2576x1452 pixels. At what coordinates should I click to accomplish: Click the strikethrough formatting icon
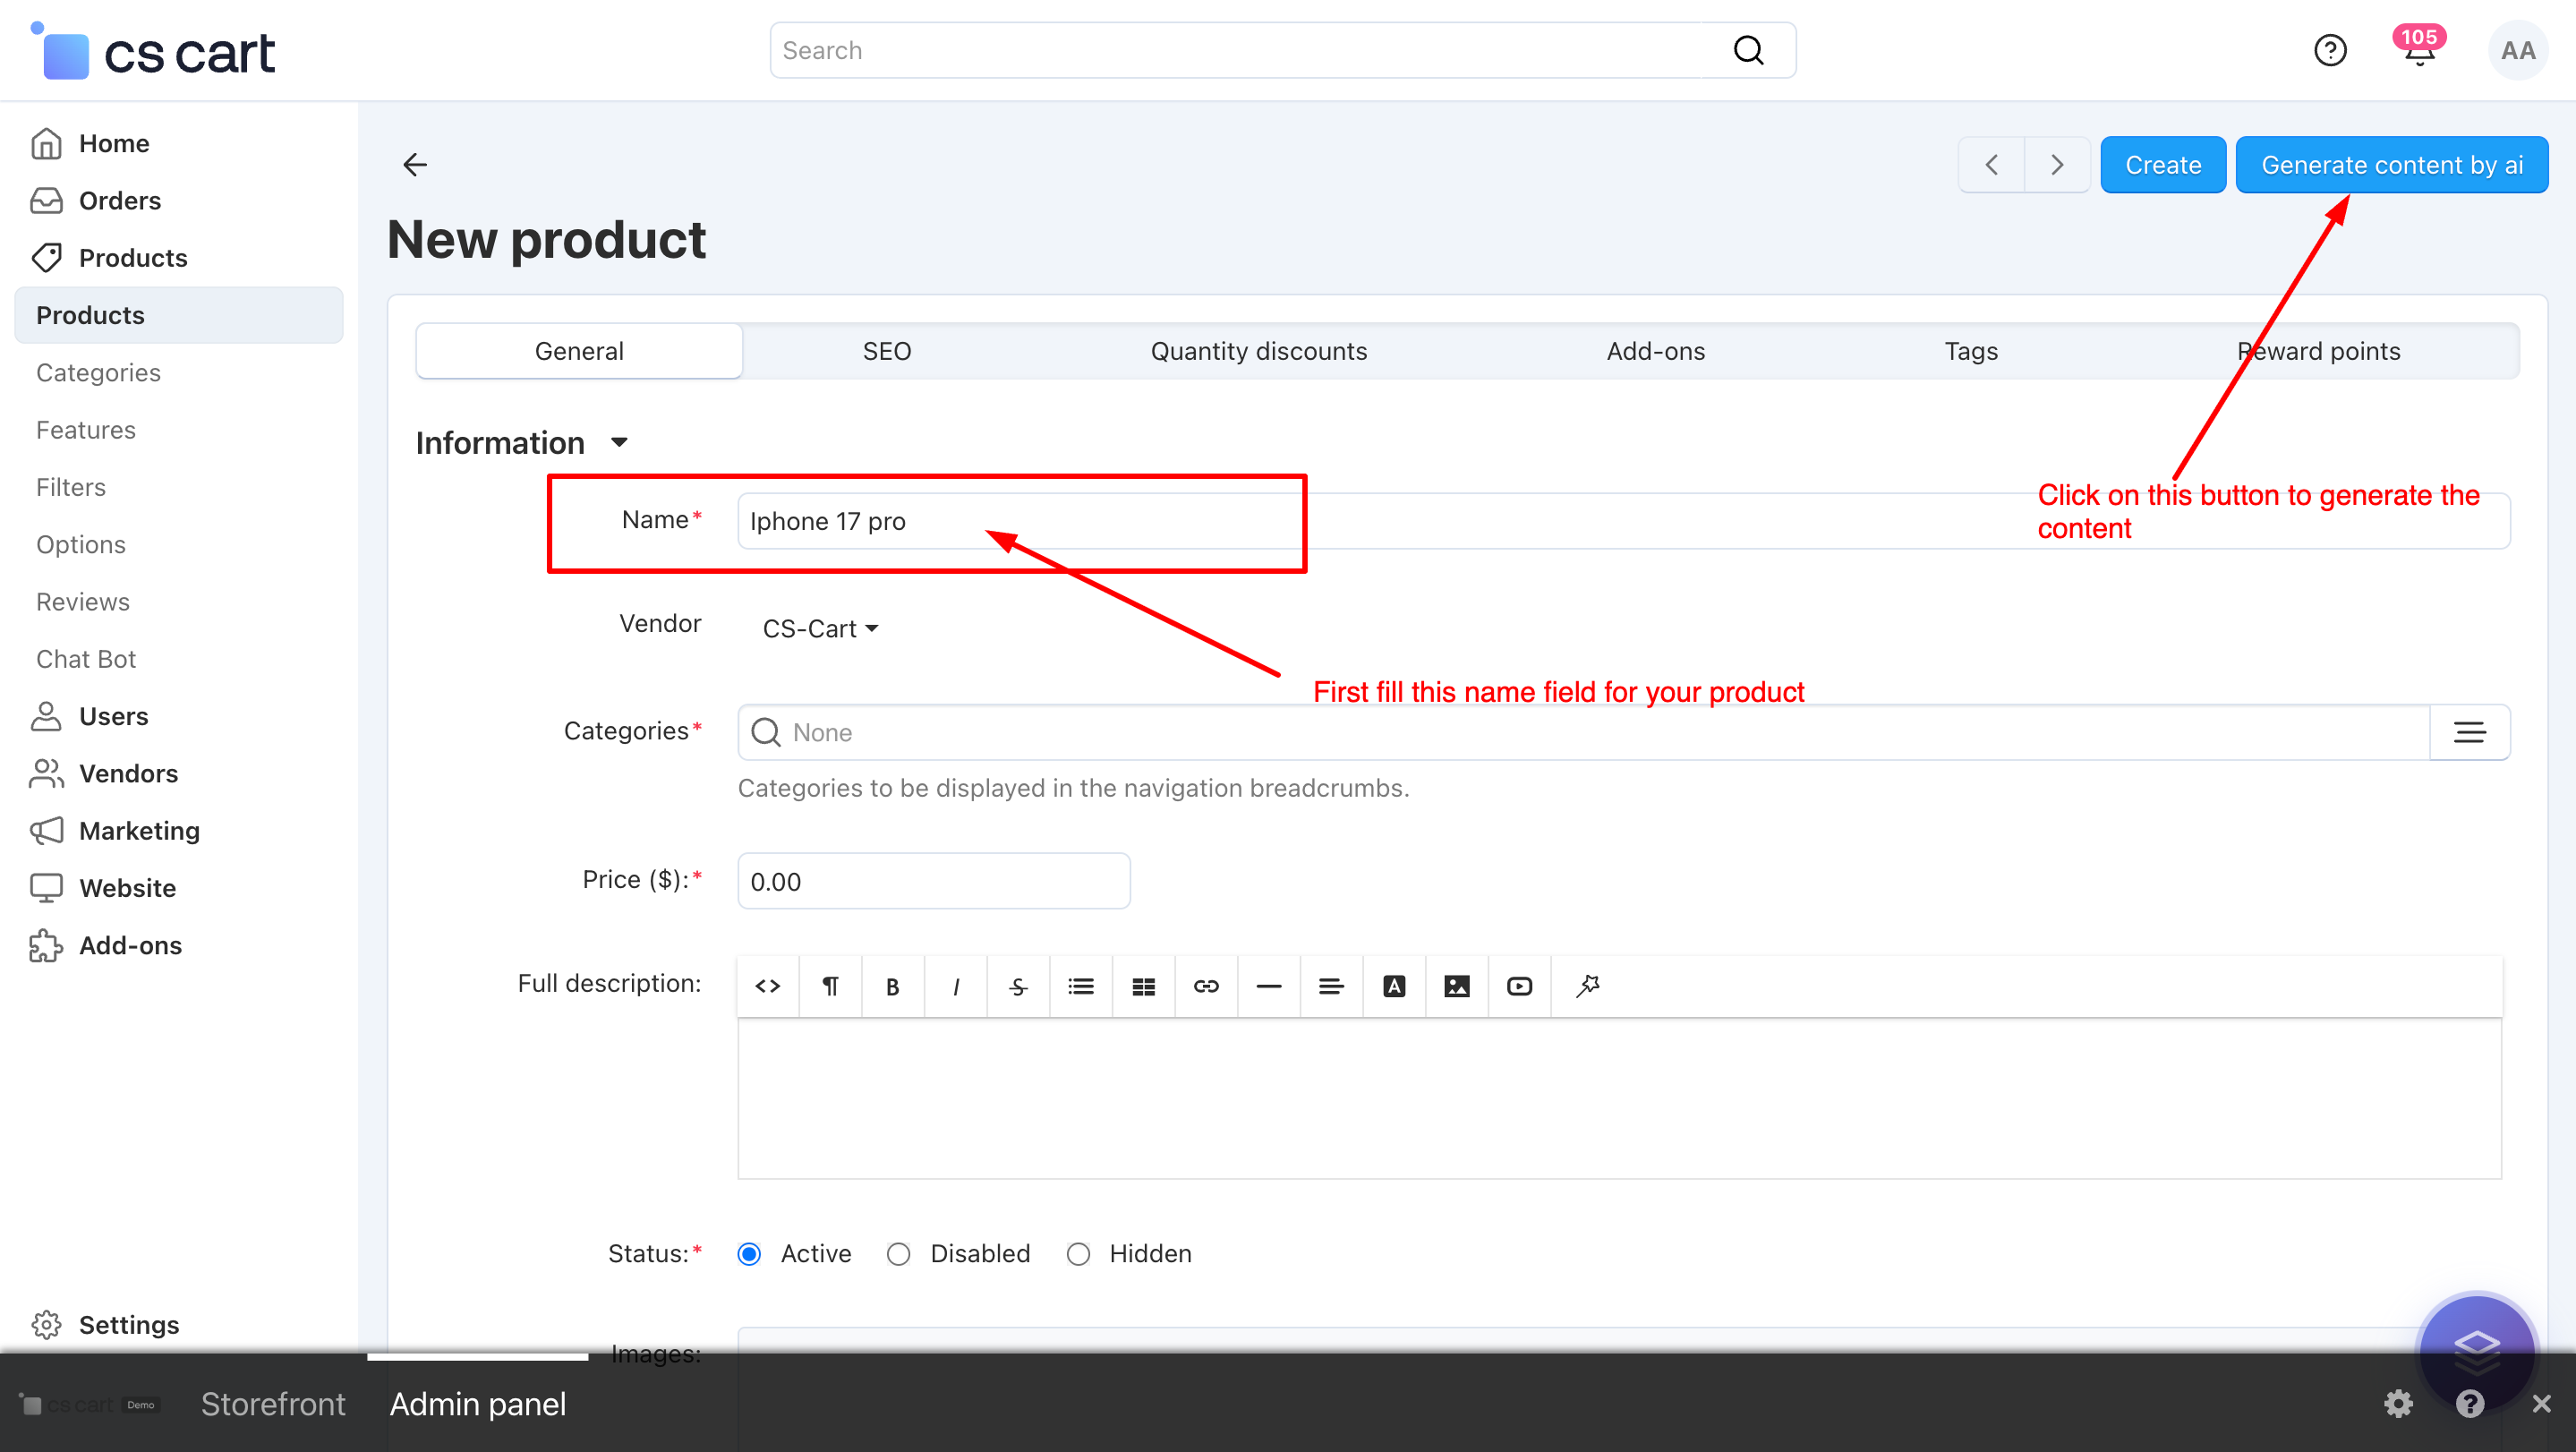point(1018,986)
